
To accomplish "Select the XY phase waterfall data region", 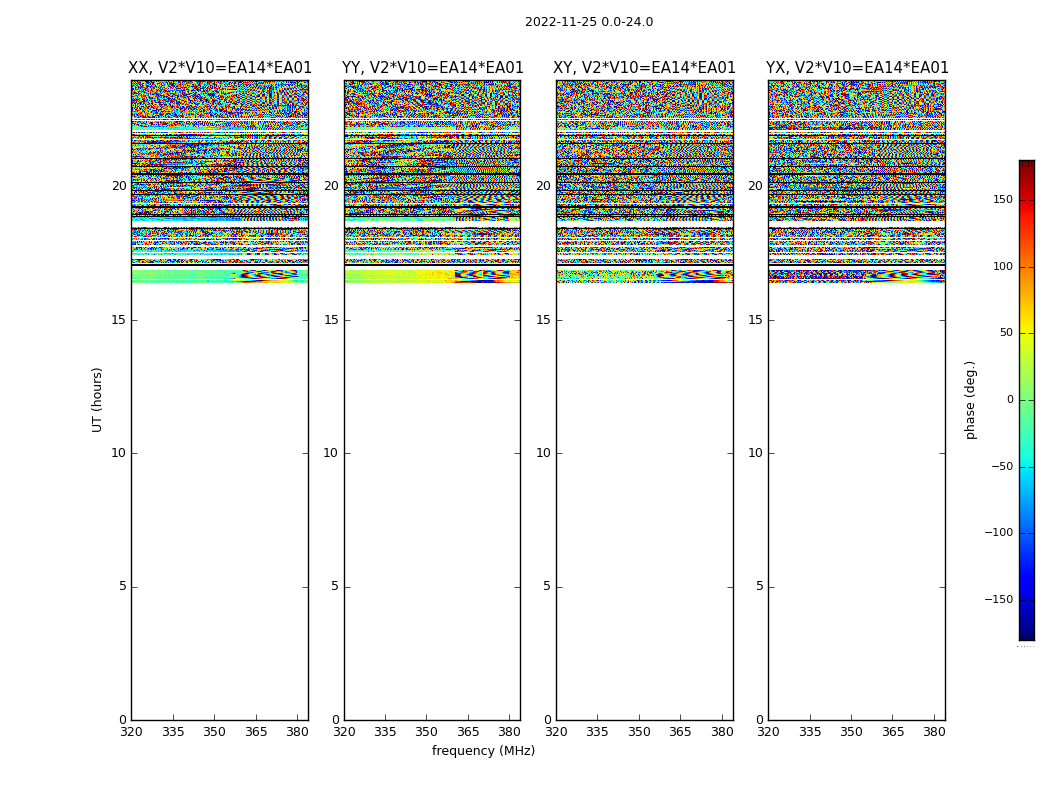I will coord(645,400).
